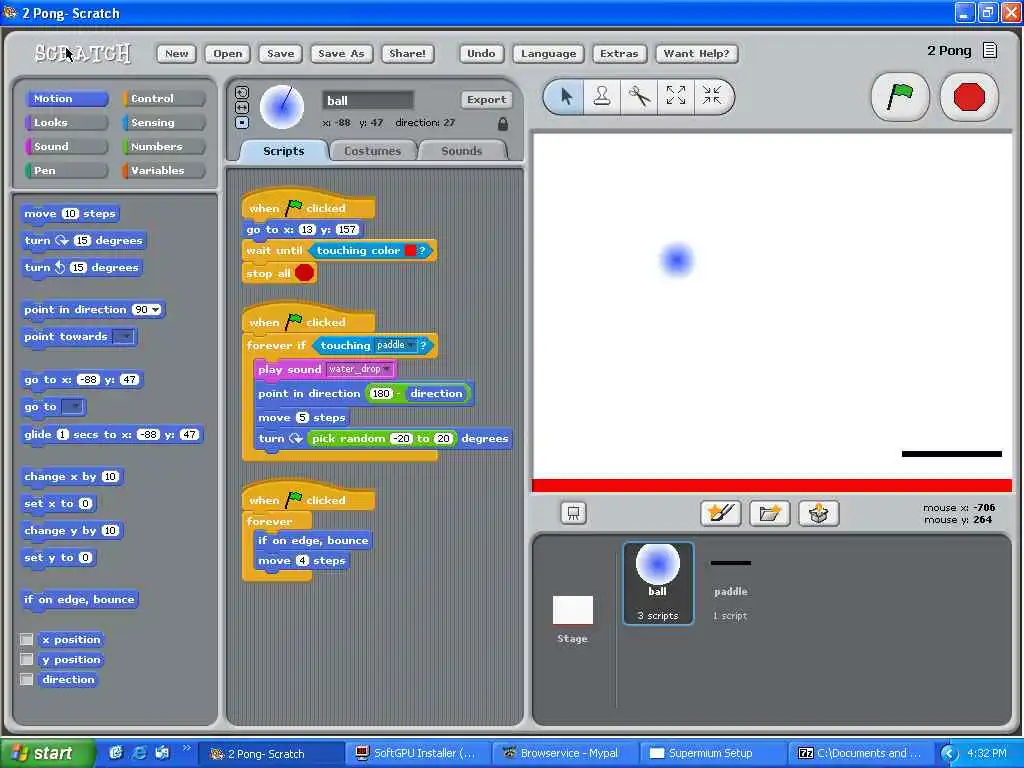Open the Language menu

[548, 54]
